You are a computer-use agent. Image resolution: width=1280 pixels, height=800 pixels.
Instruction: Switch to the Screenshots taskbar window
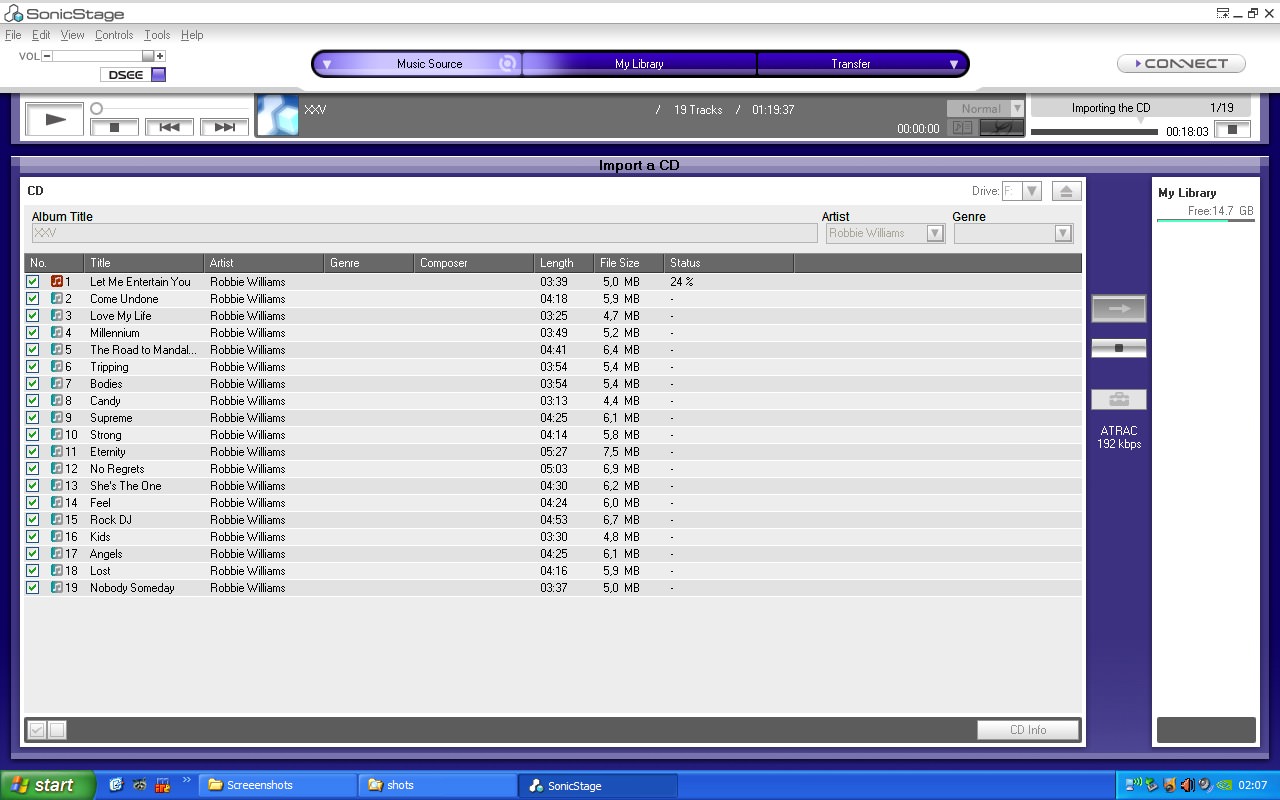tap(277, 785)
